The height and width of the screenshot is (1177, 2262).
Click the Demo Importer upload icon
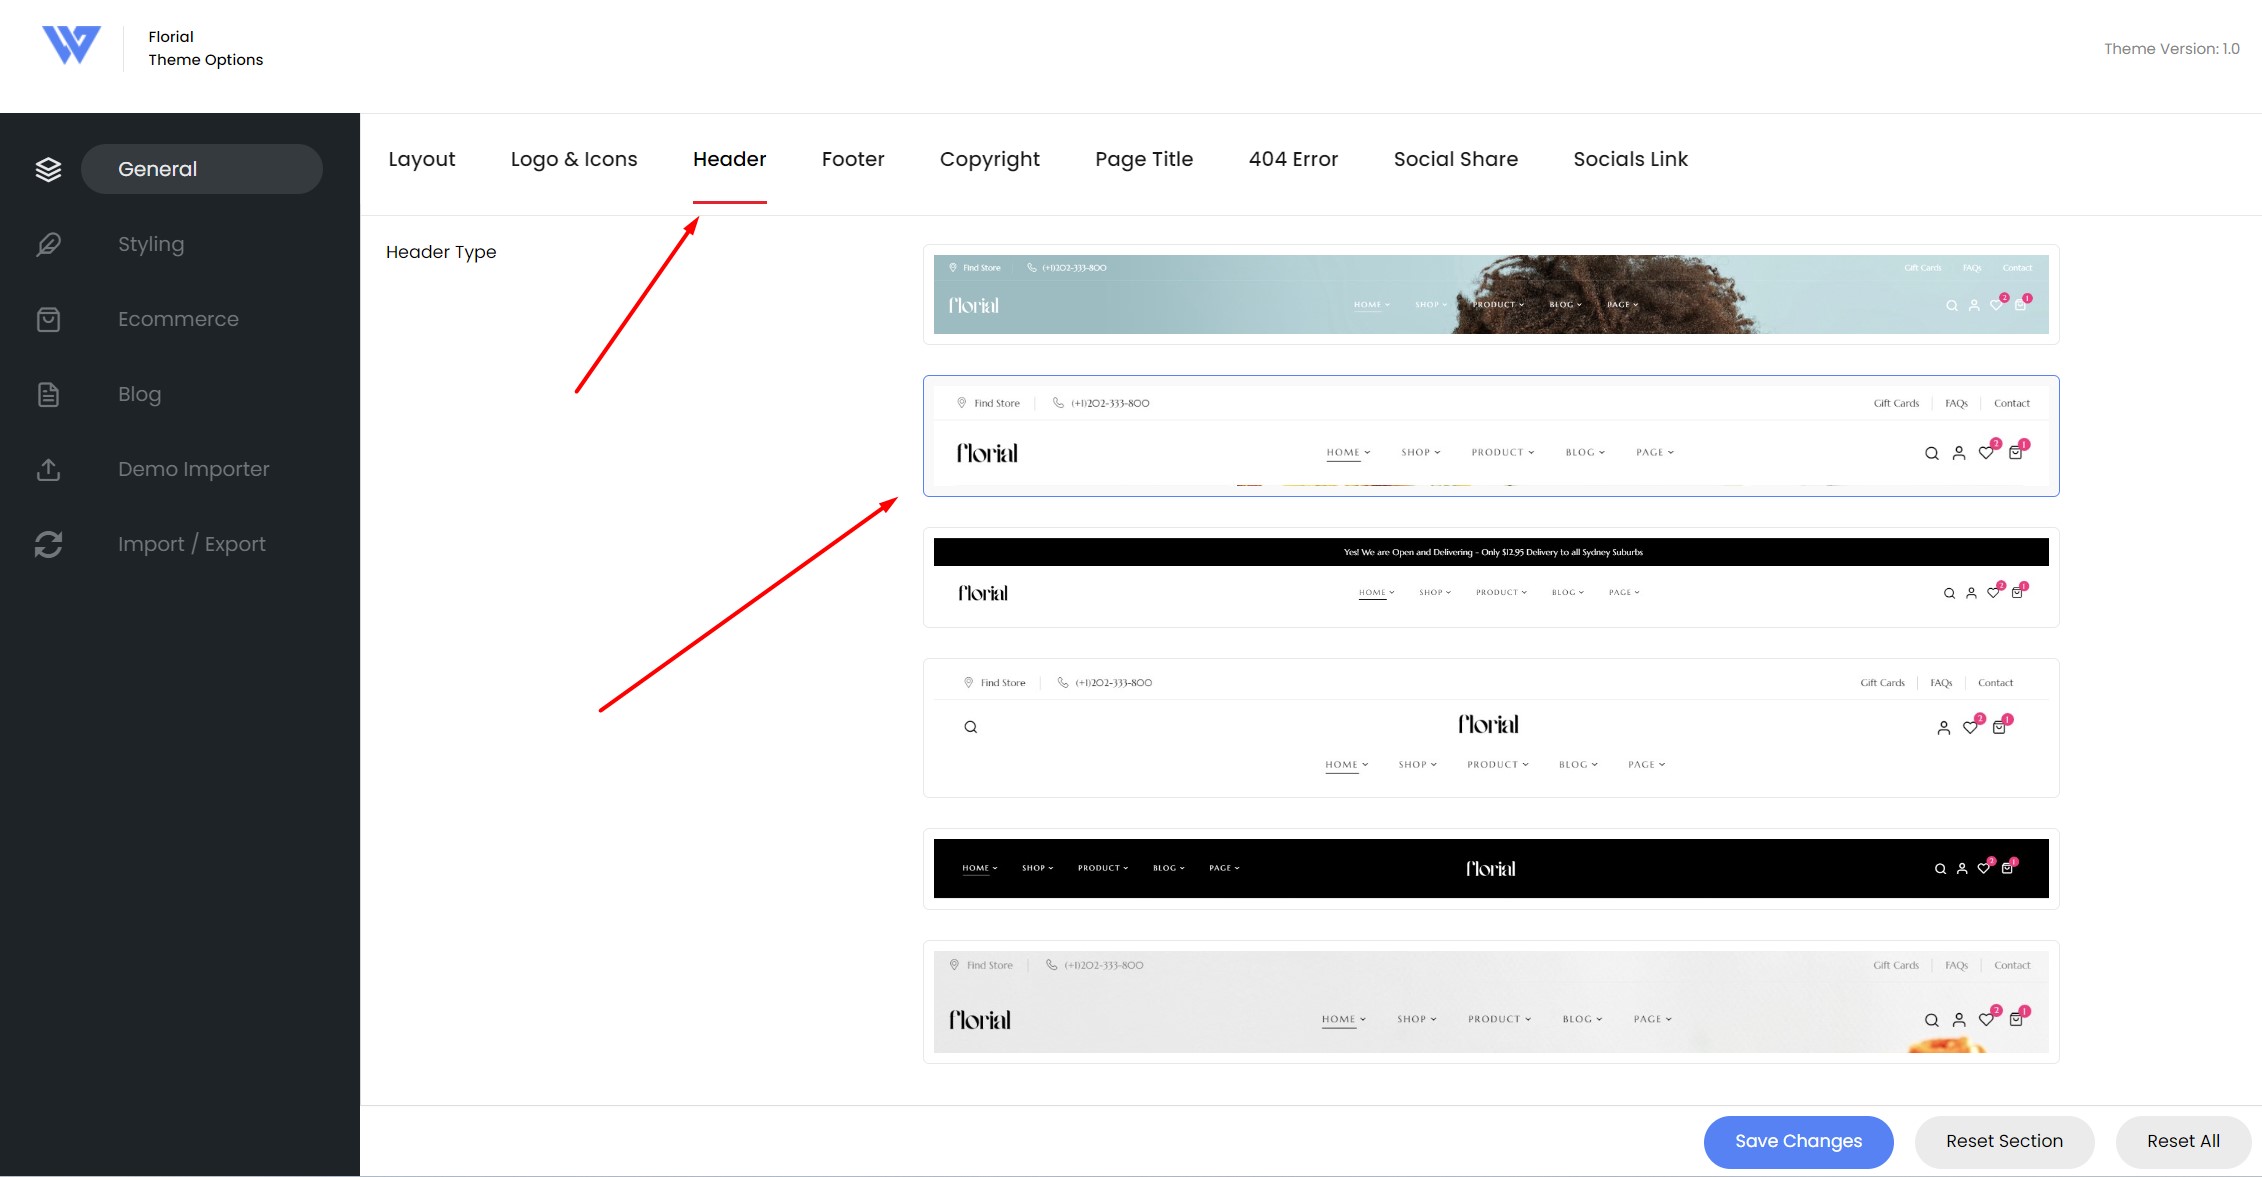click(x=48, y=469)
